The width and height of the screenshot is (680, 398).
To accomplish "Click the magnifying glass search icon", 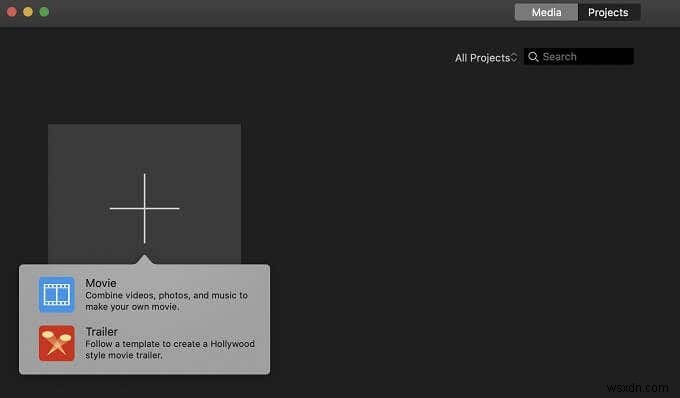I will (x=533, y=57).
